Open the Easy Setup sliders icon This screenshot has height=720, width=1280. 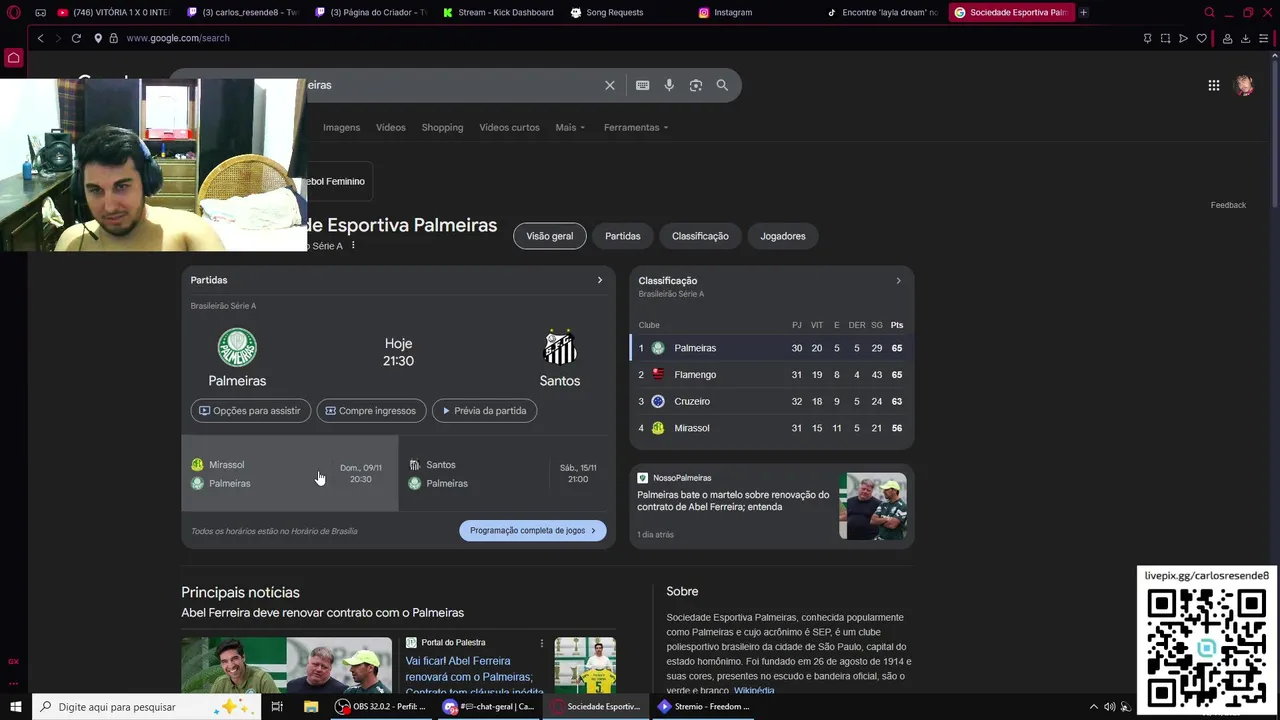[x=1264, y=38]
